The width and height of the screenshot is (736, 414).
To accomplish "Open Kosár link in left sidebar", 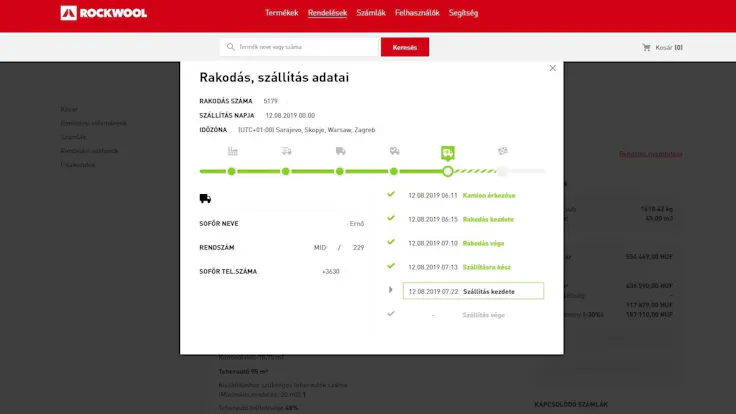I will 69,109.
